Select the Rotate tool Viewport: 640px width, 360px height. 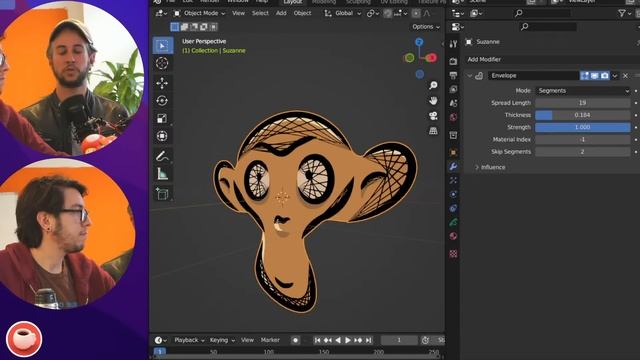(x=162, y=101)
